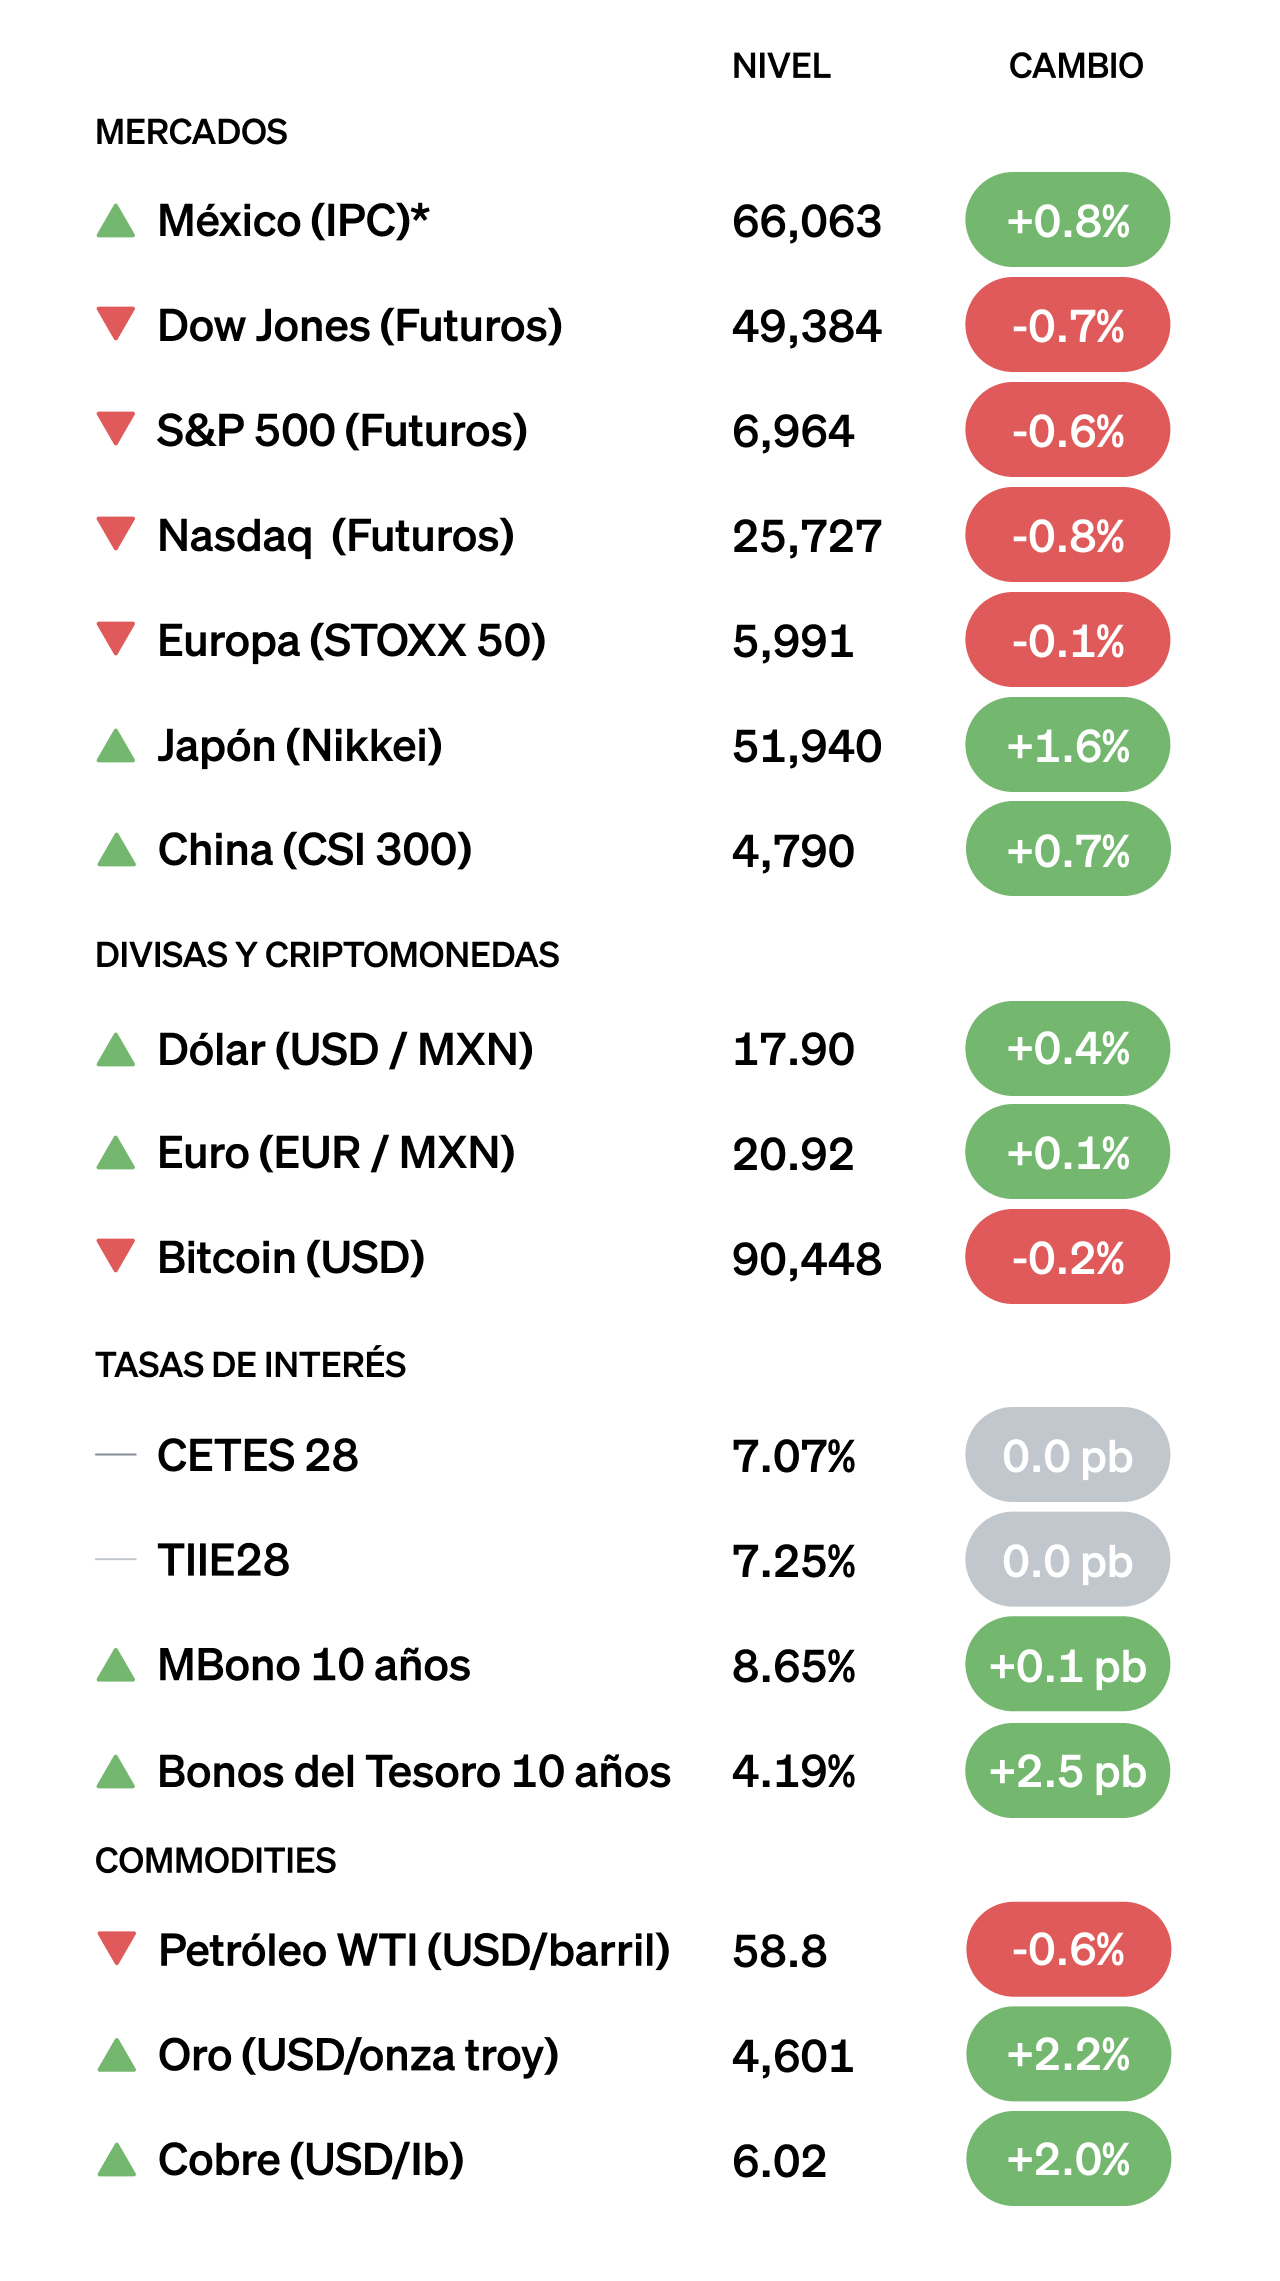The height and width of the screenshot is (2281, 1280).
Task: Click the red down arrow beside Bitcoin (USD)
Action: pos(116,1255)
